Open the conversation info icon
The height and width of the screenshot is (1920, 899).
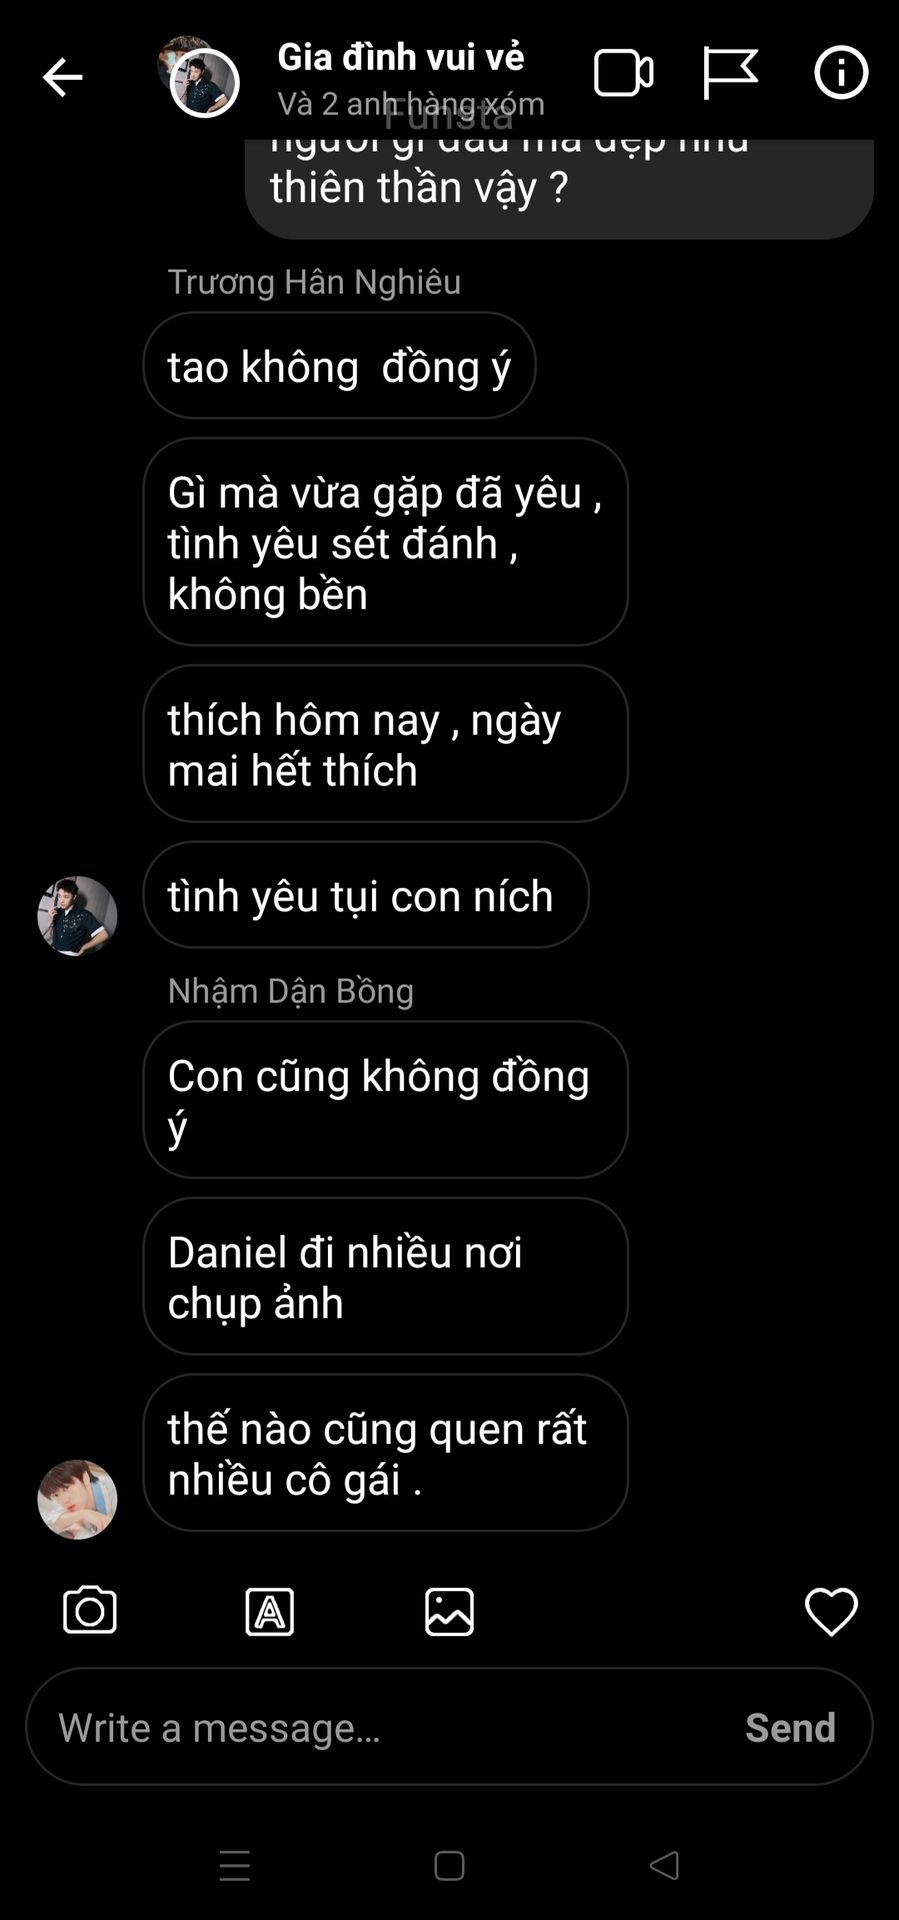[x=841, y=73]
